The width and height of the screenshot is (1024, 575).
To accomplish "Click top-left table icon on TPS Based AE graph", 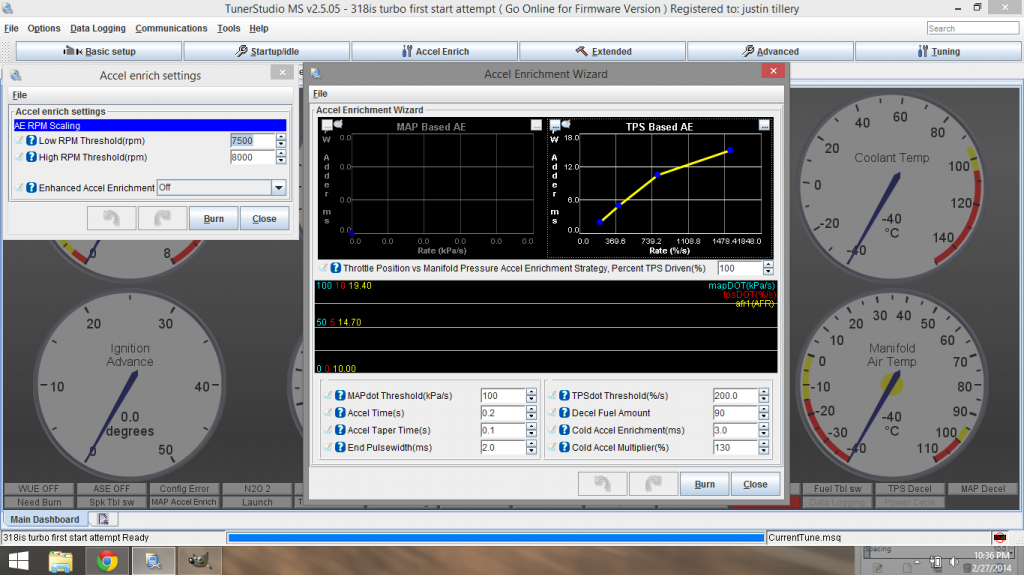I will [554, 124].
